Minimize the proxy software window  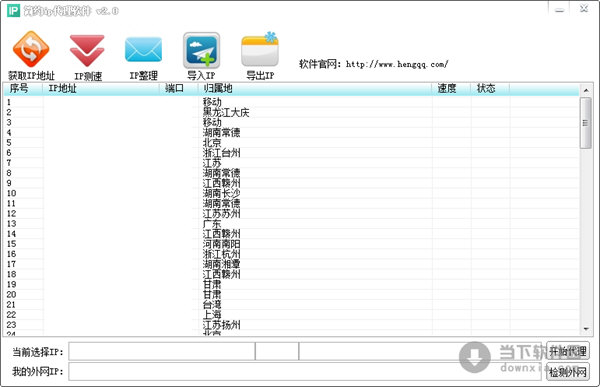point(559,9)
